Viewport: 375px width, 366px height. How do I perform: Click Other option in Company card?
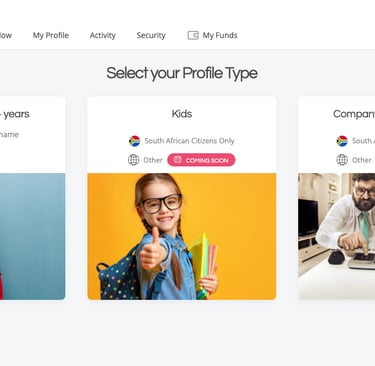[362, 160]
